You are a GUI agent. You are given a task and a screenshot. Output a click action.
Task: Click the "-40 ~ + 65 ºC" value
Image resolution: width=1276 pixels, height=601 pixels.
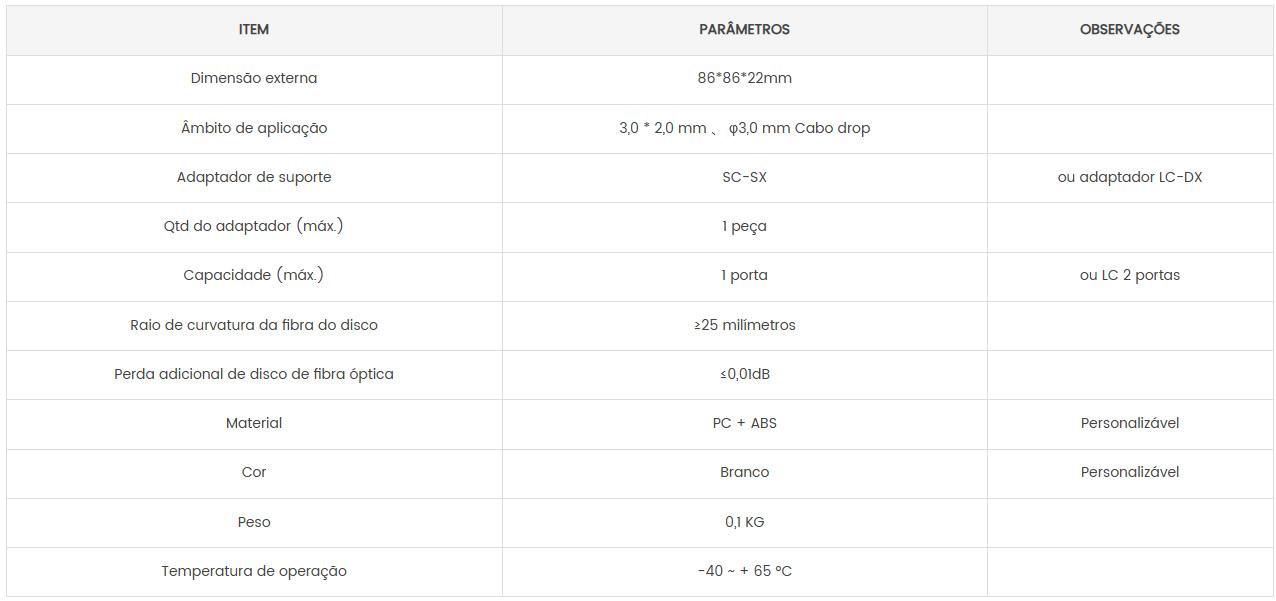tap(744, 571)
